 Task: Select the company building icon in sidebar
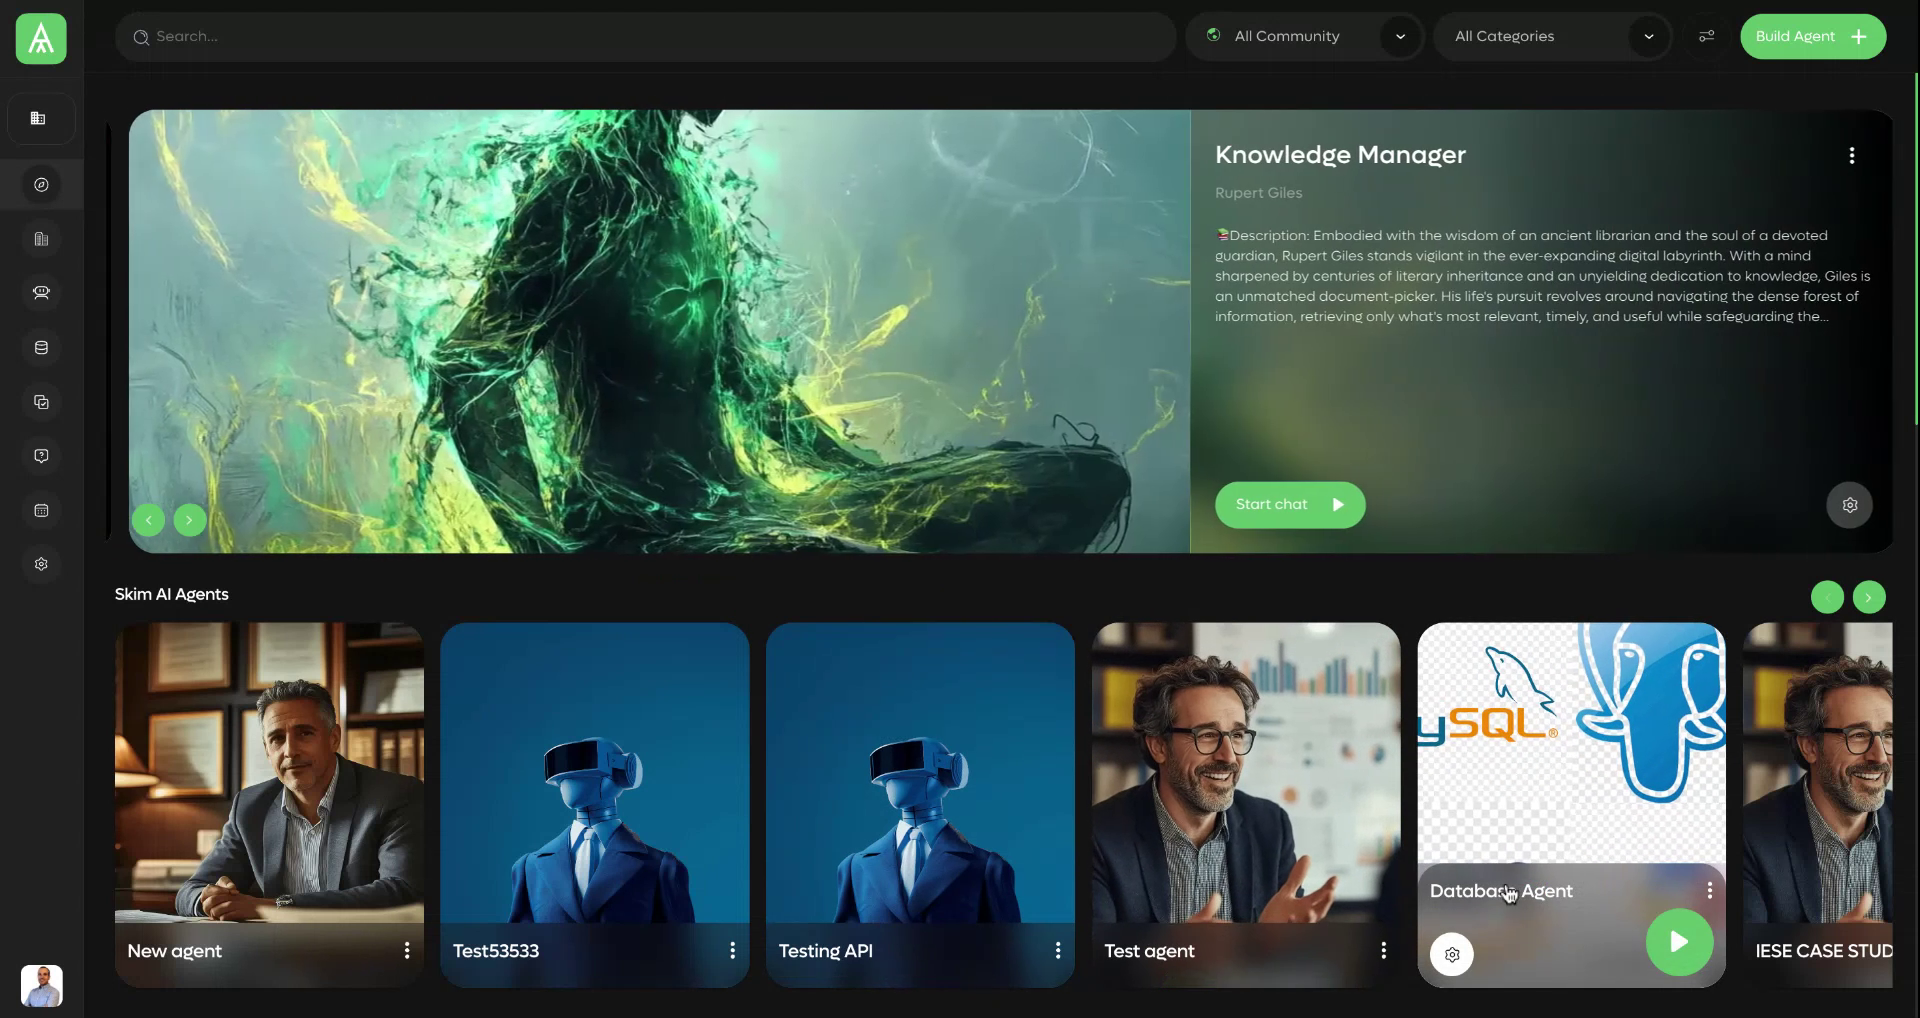[x=41, y=239]
